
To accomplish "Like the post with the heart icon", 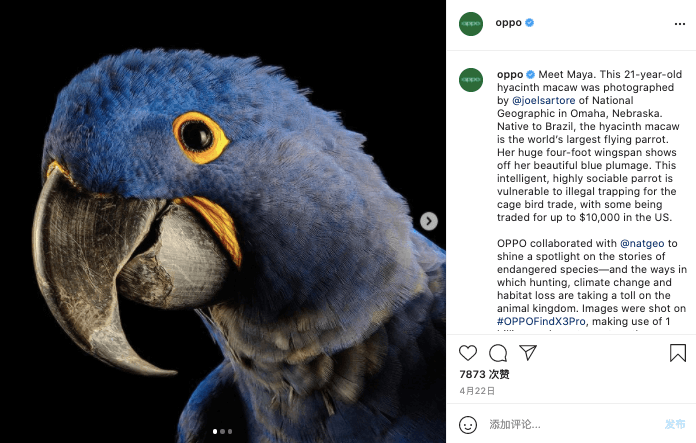I will (x=468, y=353).
